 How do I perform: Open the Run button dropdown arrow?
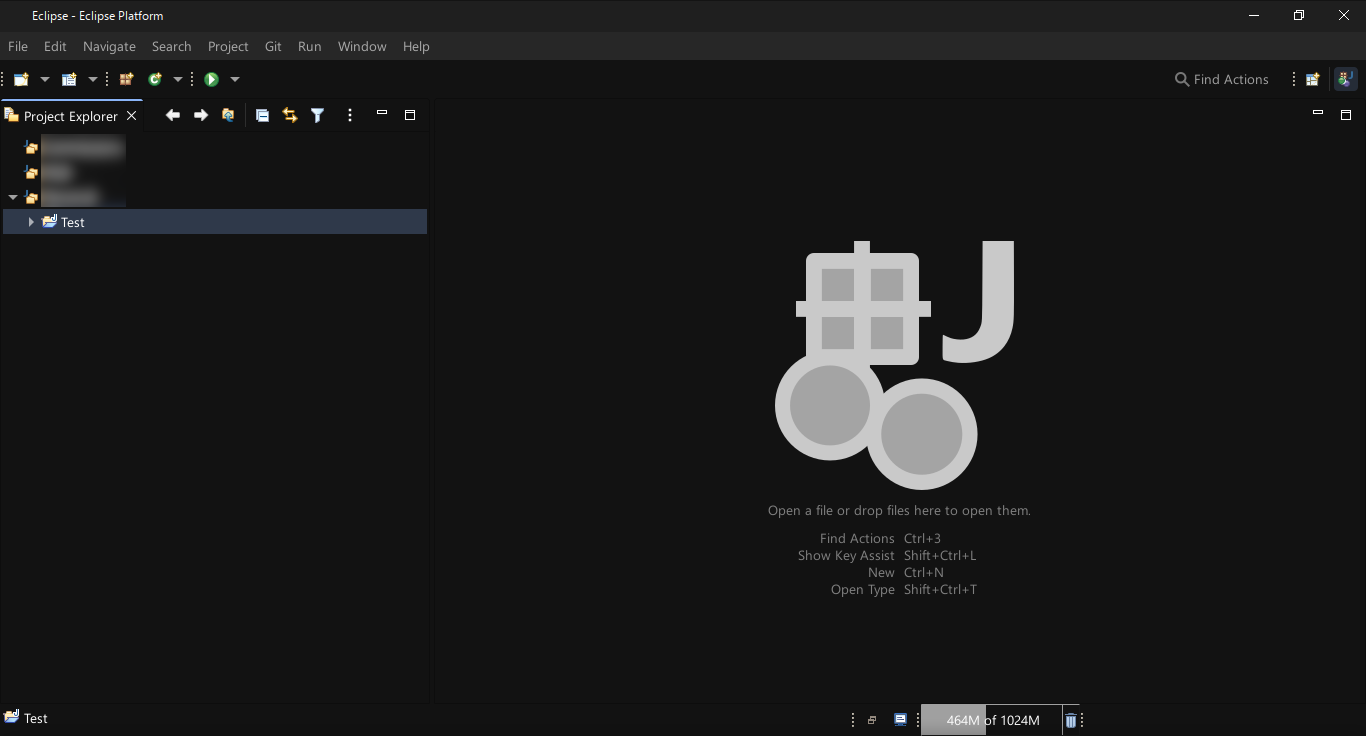tap(235, 79)
